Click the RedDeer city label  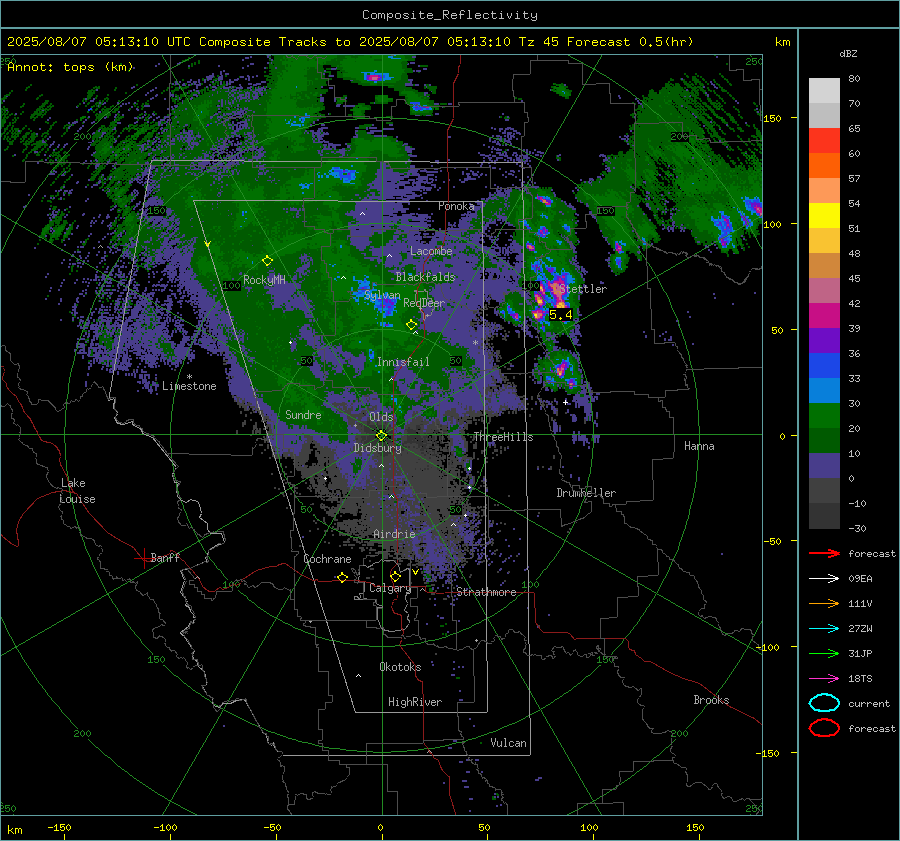coord(424,303)
